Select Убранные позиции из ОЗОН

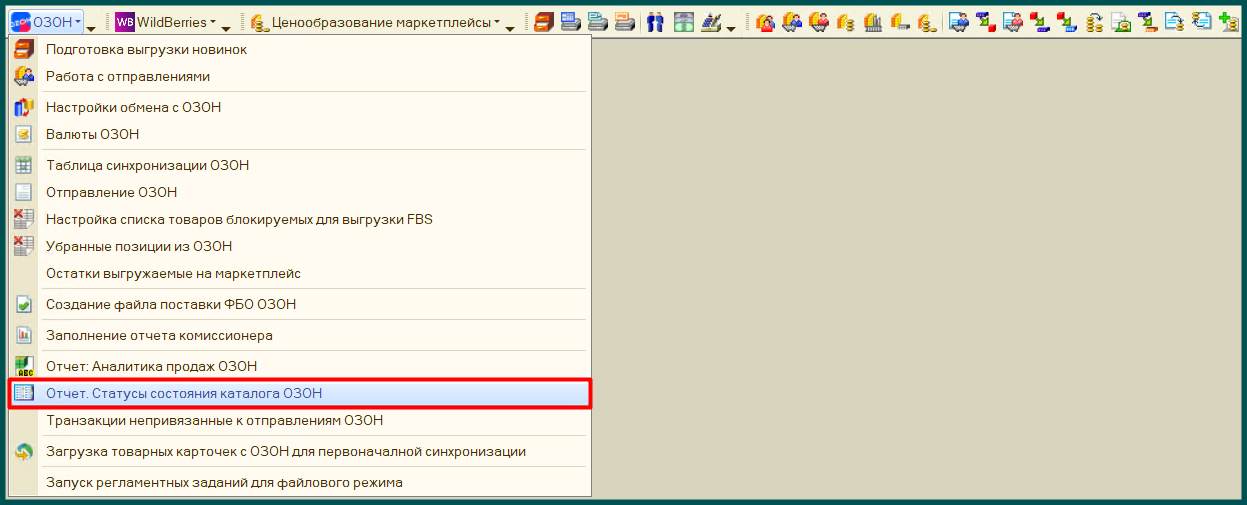click(x=300, y=246)
